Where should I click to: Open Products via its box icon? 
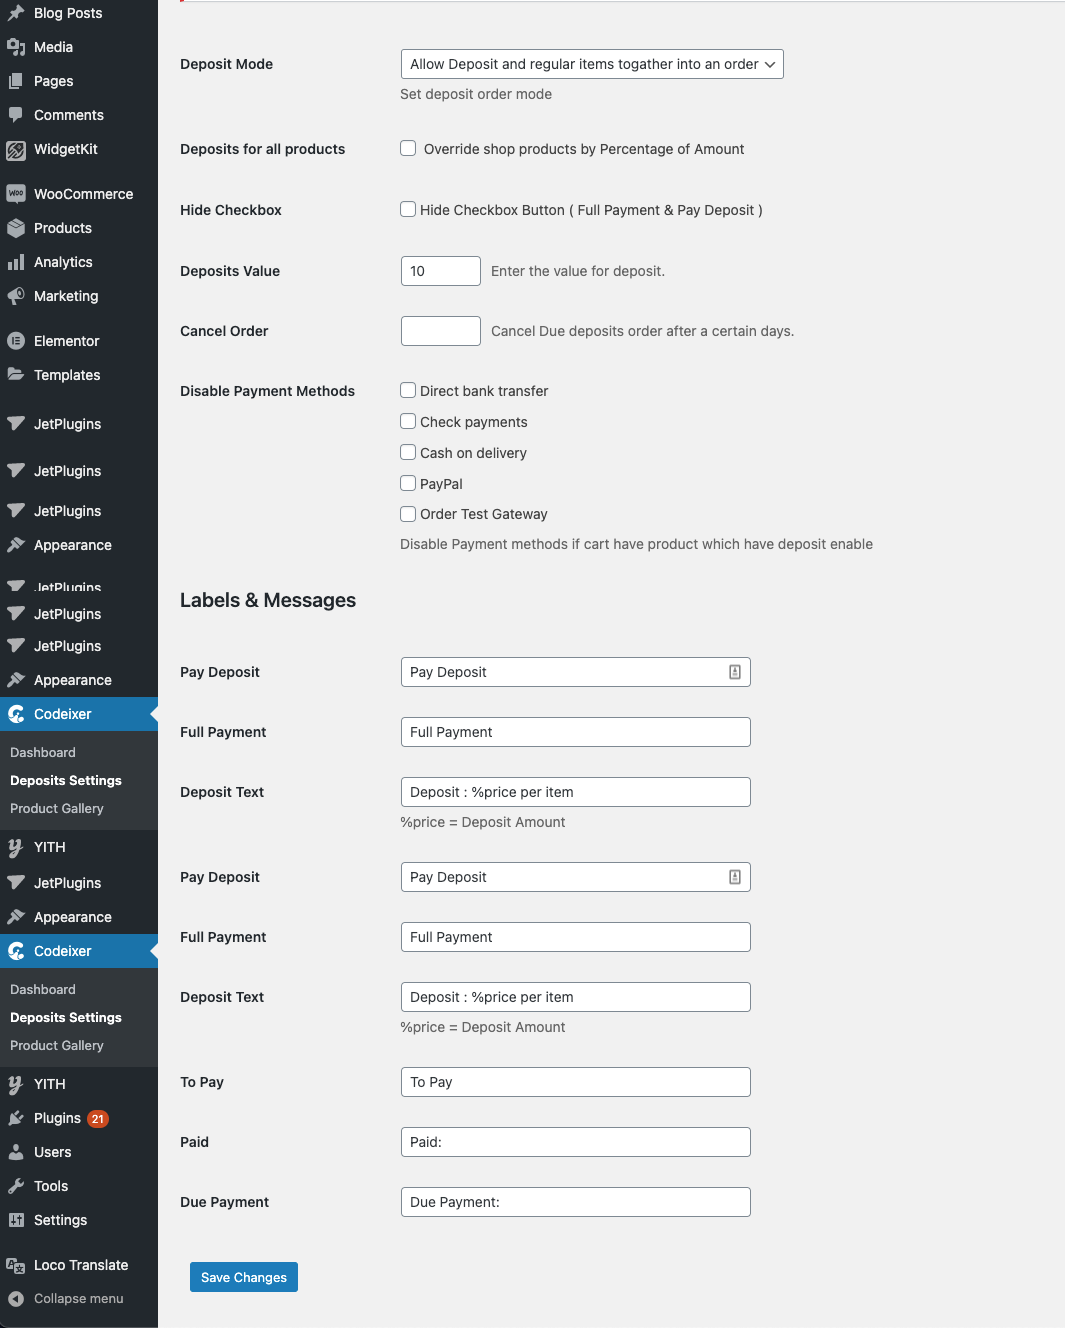click(16, 228)
